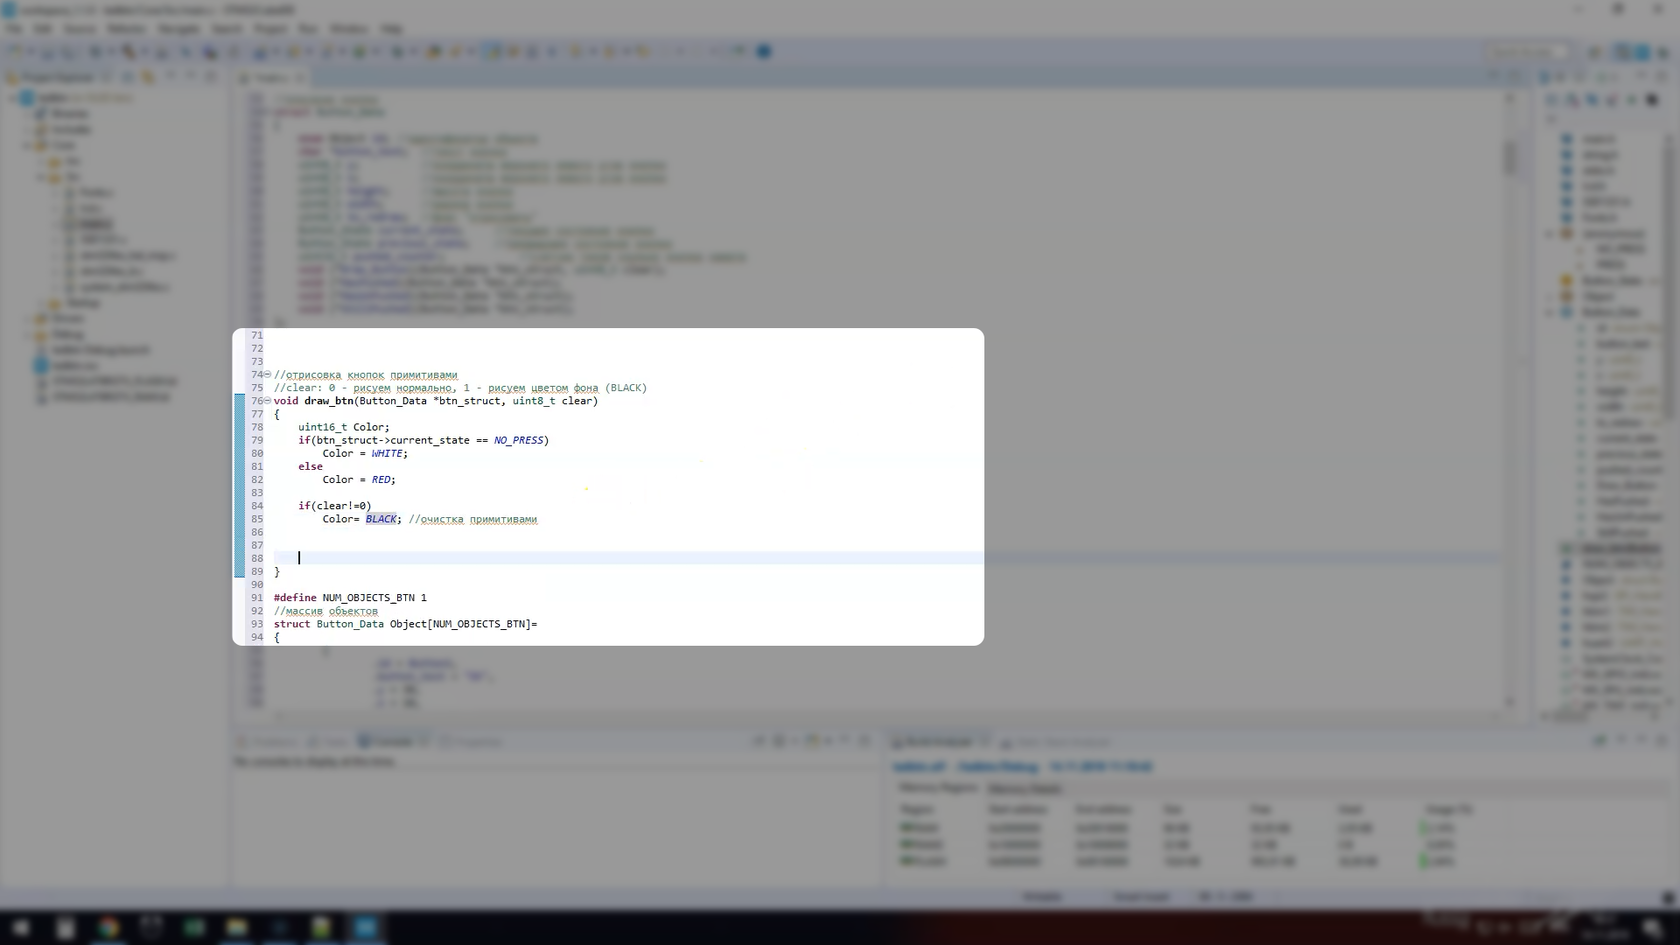
Task: Click the '//clear: 0 - рисуем нормально' comment line
Action: [x=460, y=388]
